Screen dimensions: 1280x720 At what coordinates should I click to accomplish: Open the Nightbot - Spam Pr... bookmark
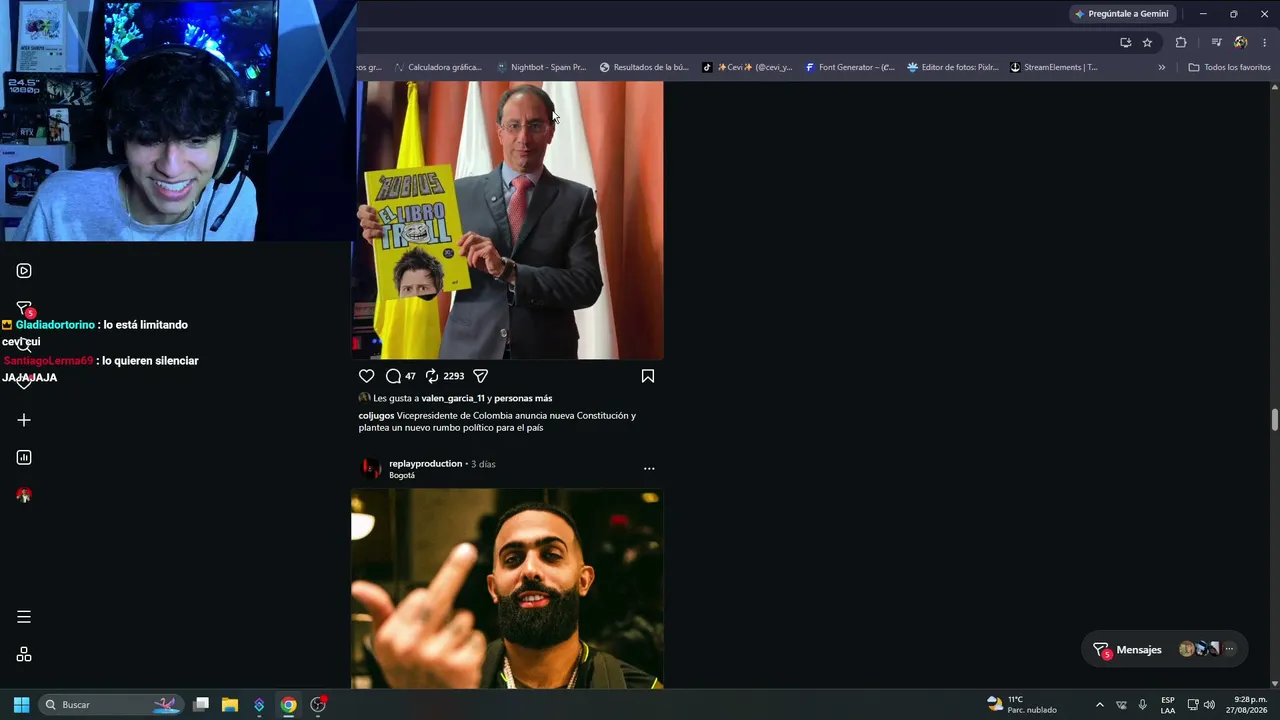click(x=540, y=67)
